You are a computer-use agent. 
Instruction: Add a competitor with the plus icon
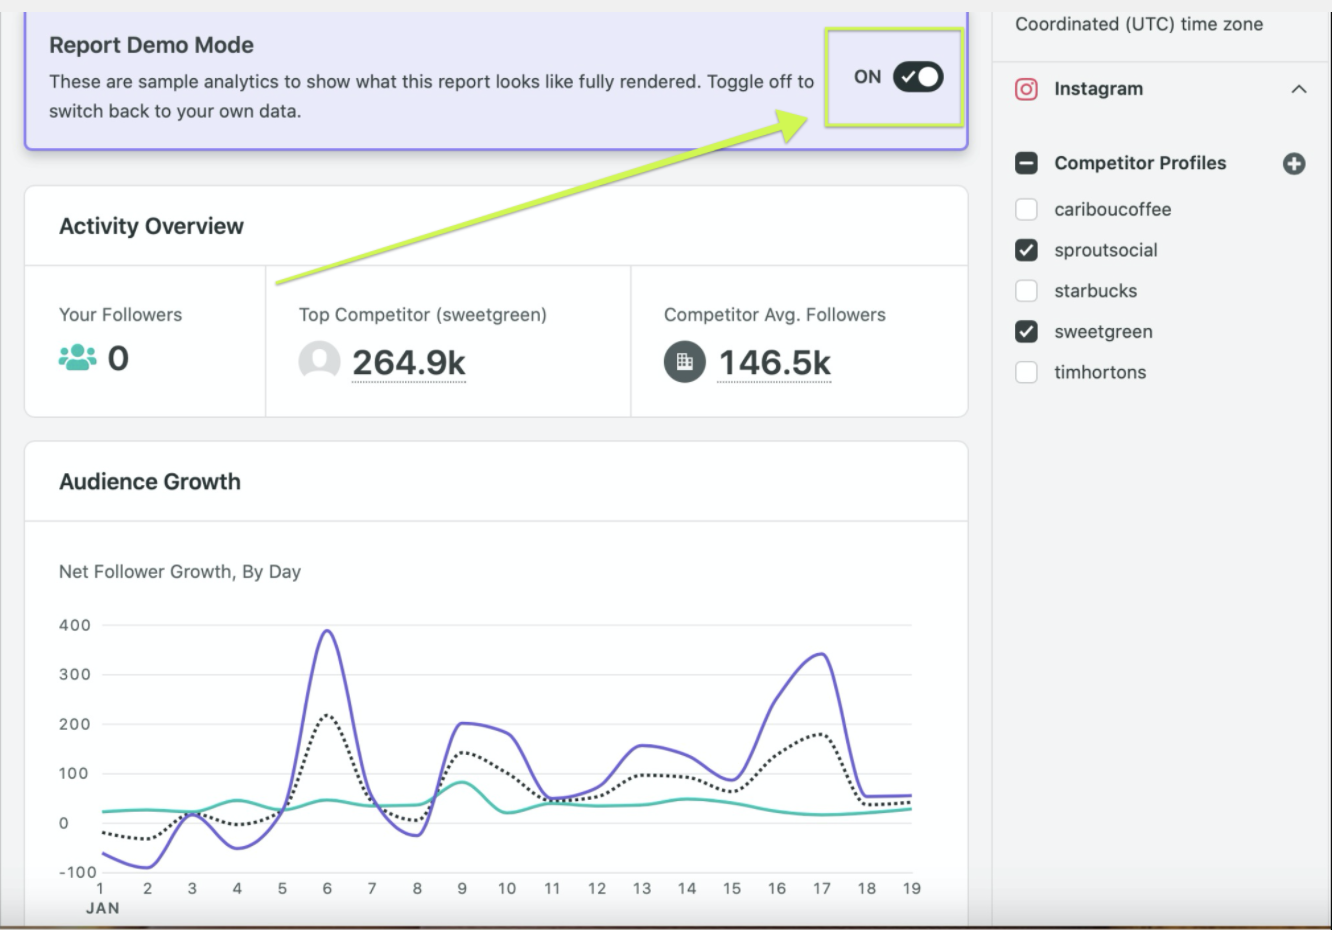pyautogui.click(x=1293, y=162)
